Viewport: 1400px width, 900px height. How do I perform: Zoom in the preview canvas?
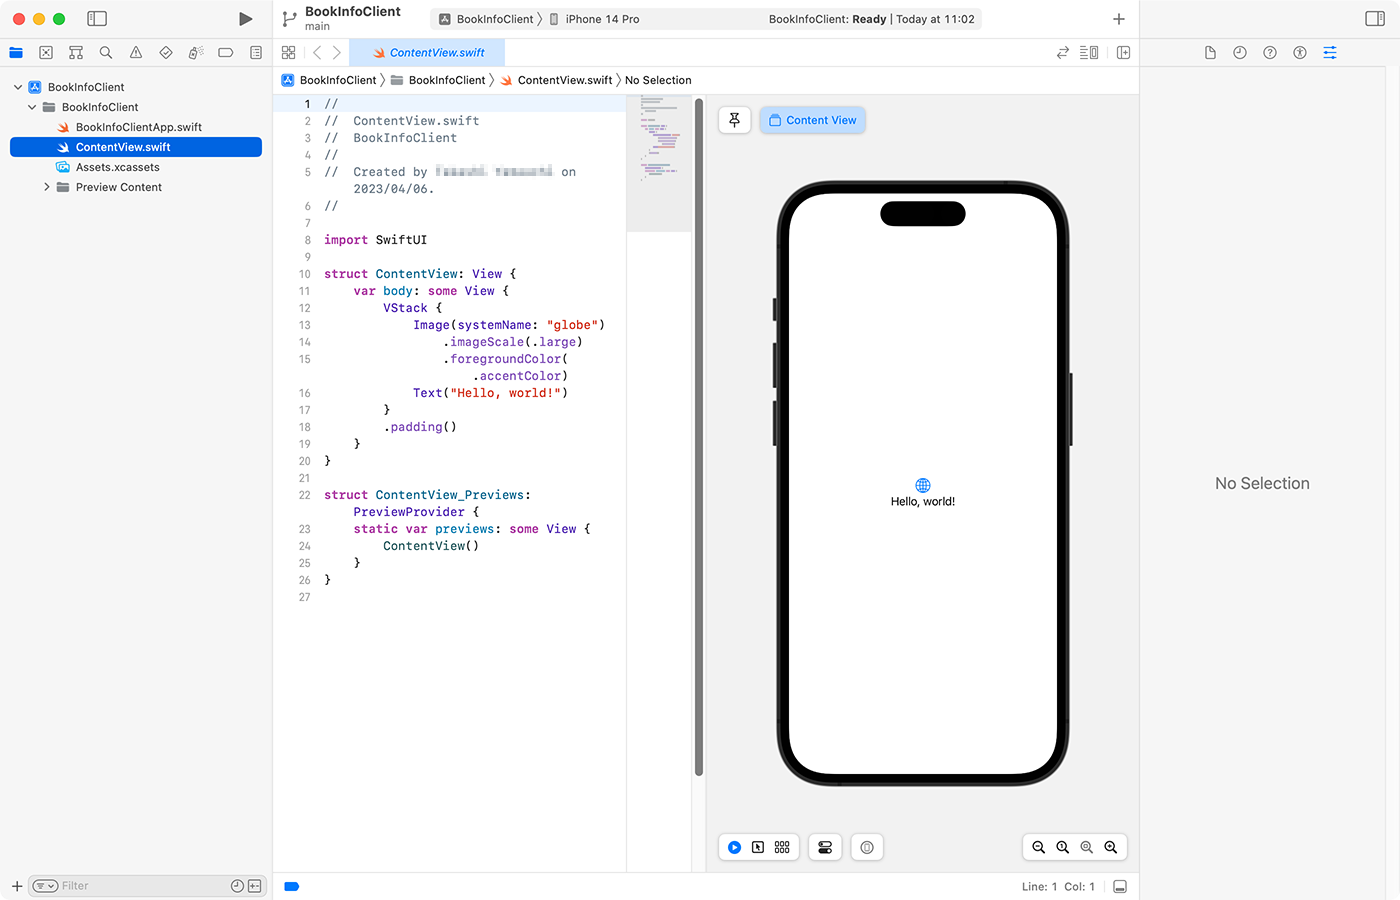[x=1111, y=847]
